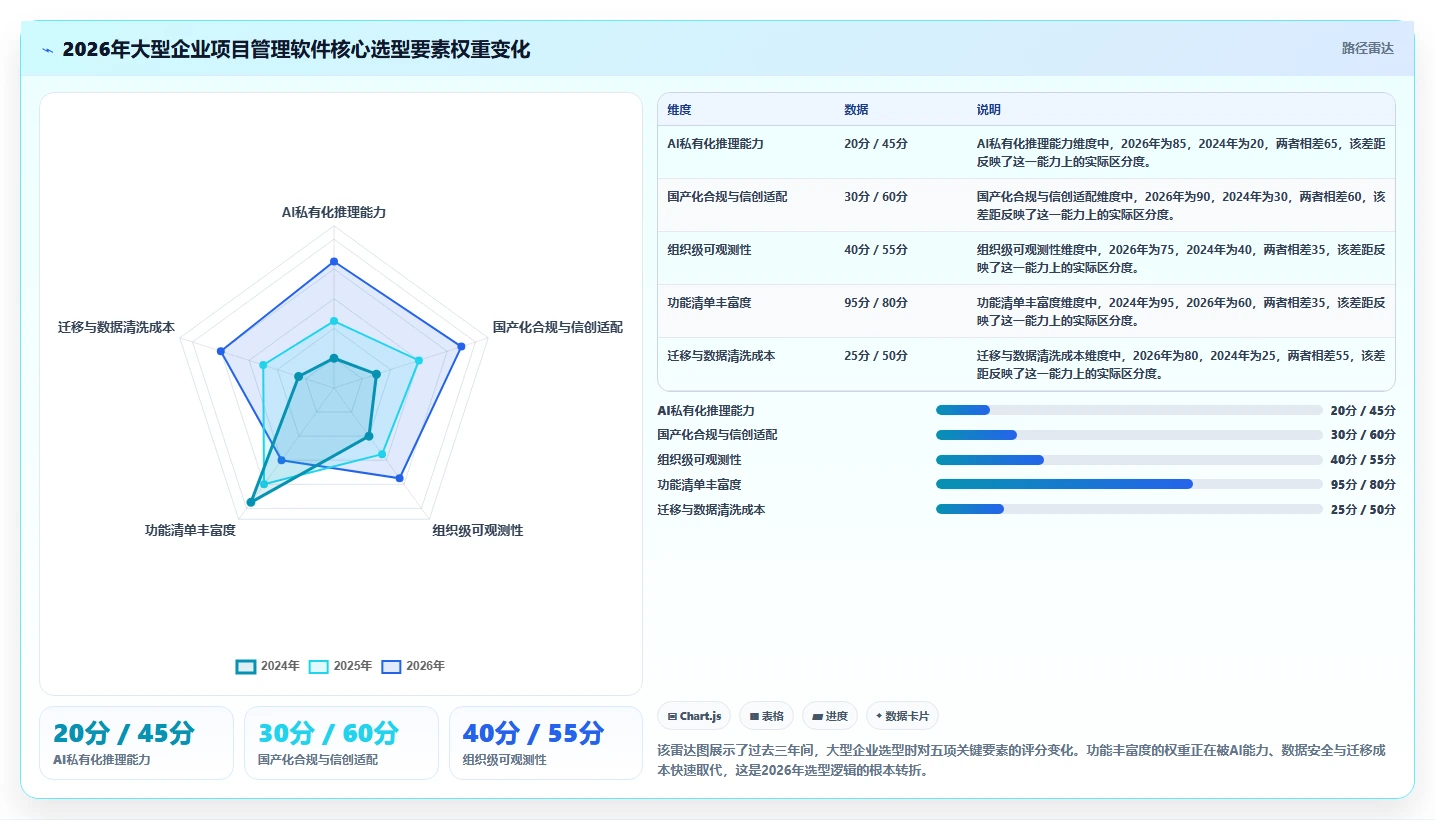Image resolution: width=1435 pixels, height=820 pixels.
Task: Click the table cell 25分 / 50分
Action: [x=876, y=356]
